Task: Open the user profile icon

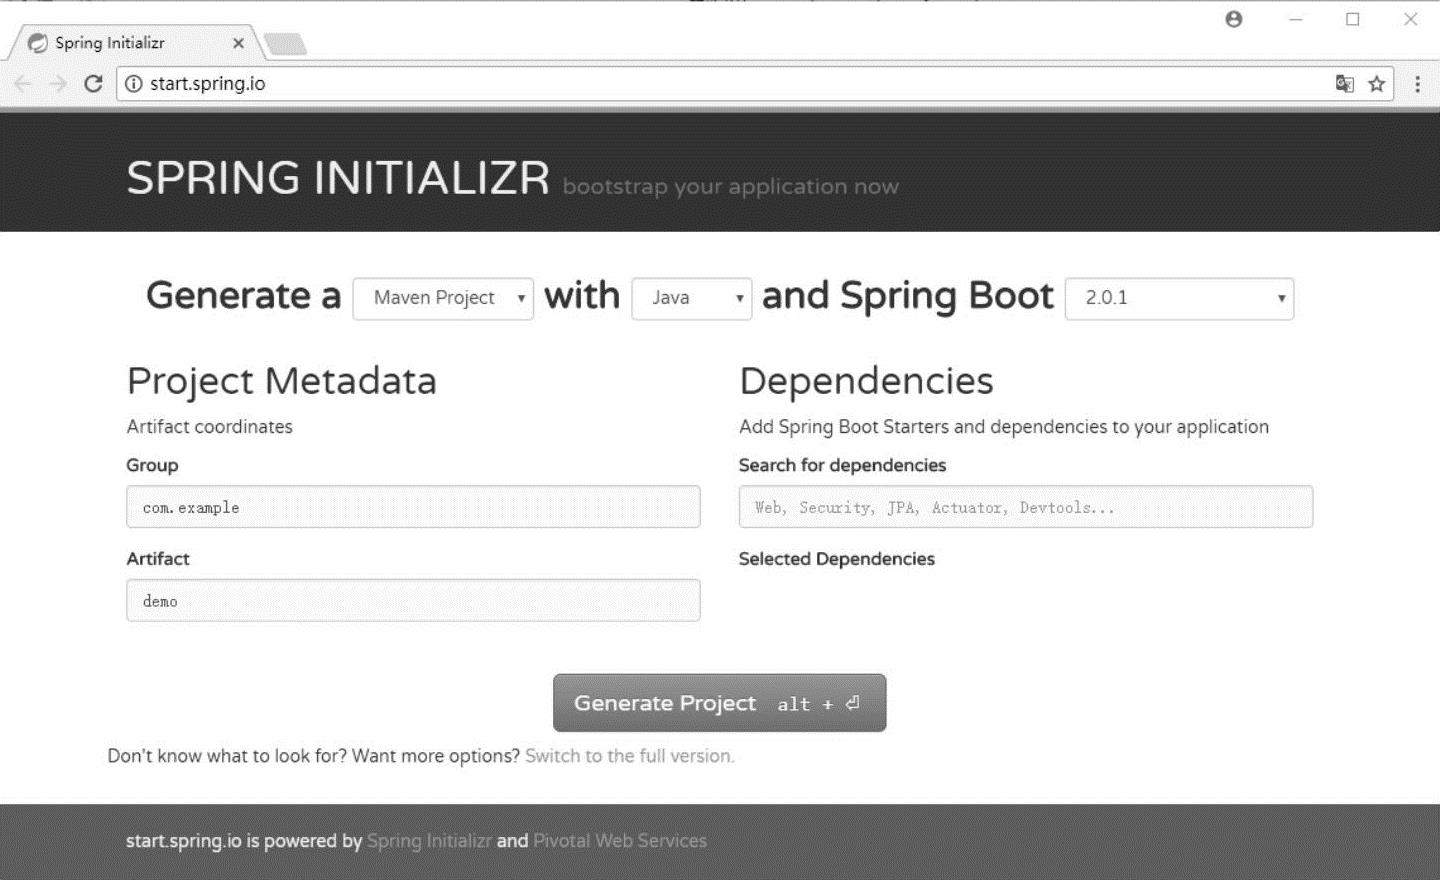Action: click(1234, 19)
